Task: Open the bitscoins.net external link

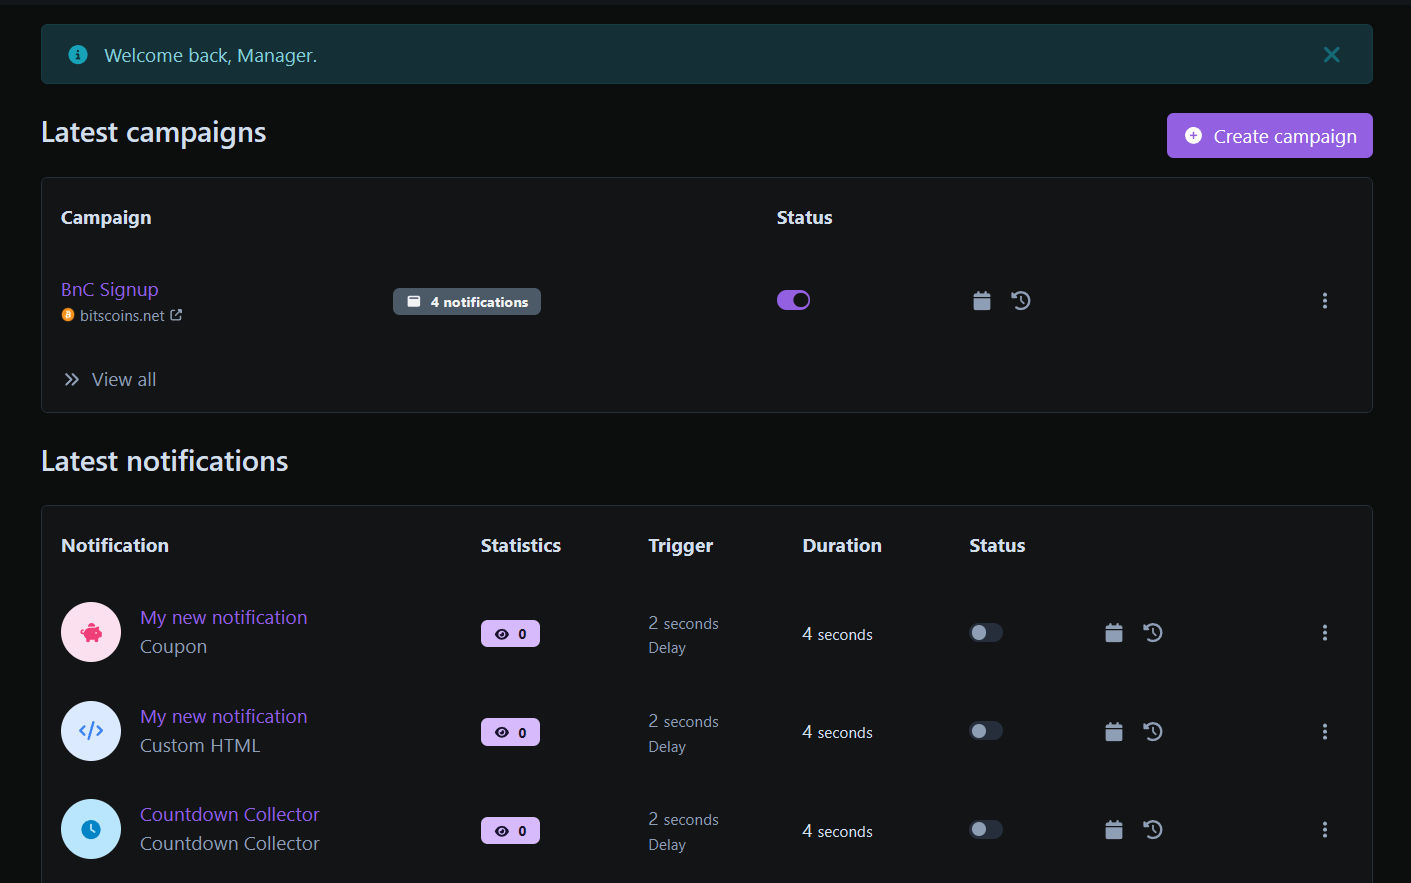Action: pos(123,315)
